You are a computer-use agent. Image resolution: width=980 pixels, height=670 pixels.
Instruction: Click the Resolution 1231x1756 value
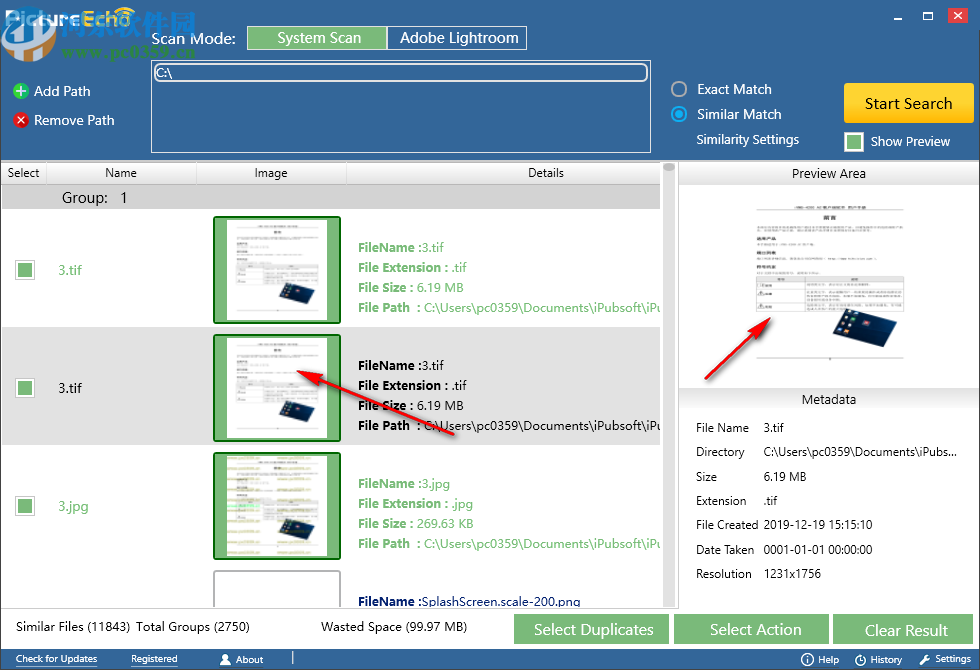pyautogui.click(x=792, y=574)
